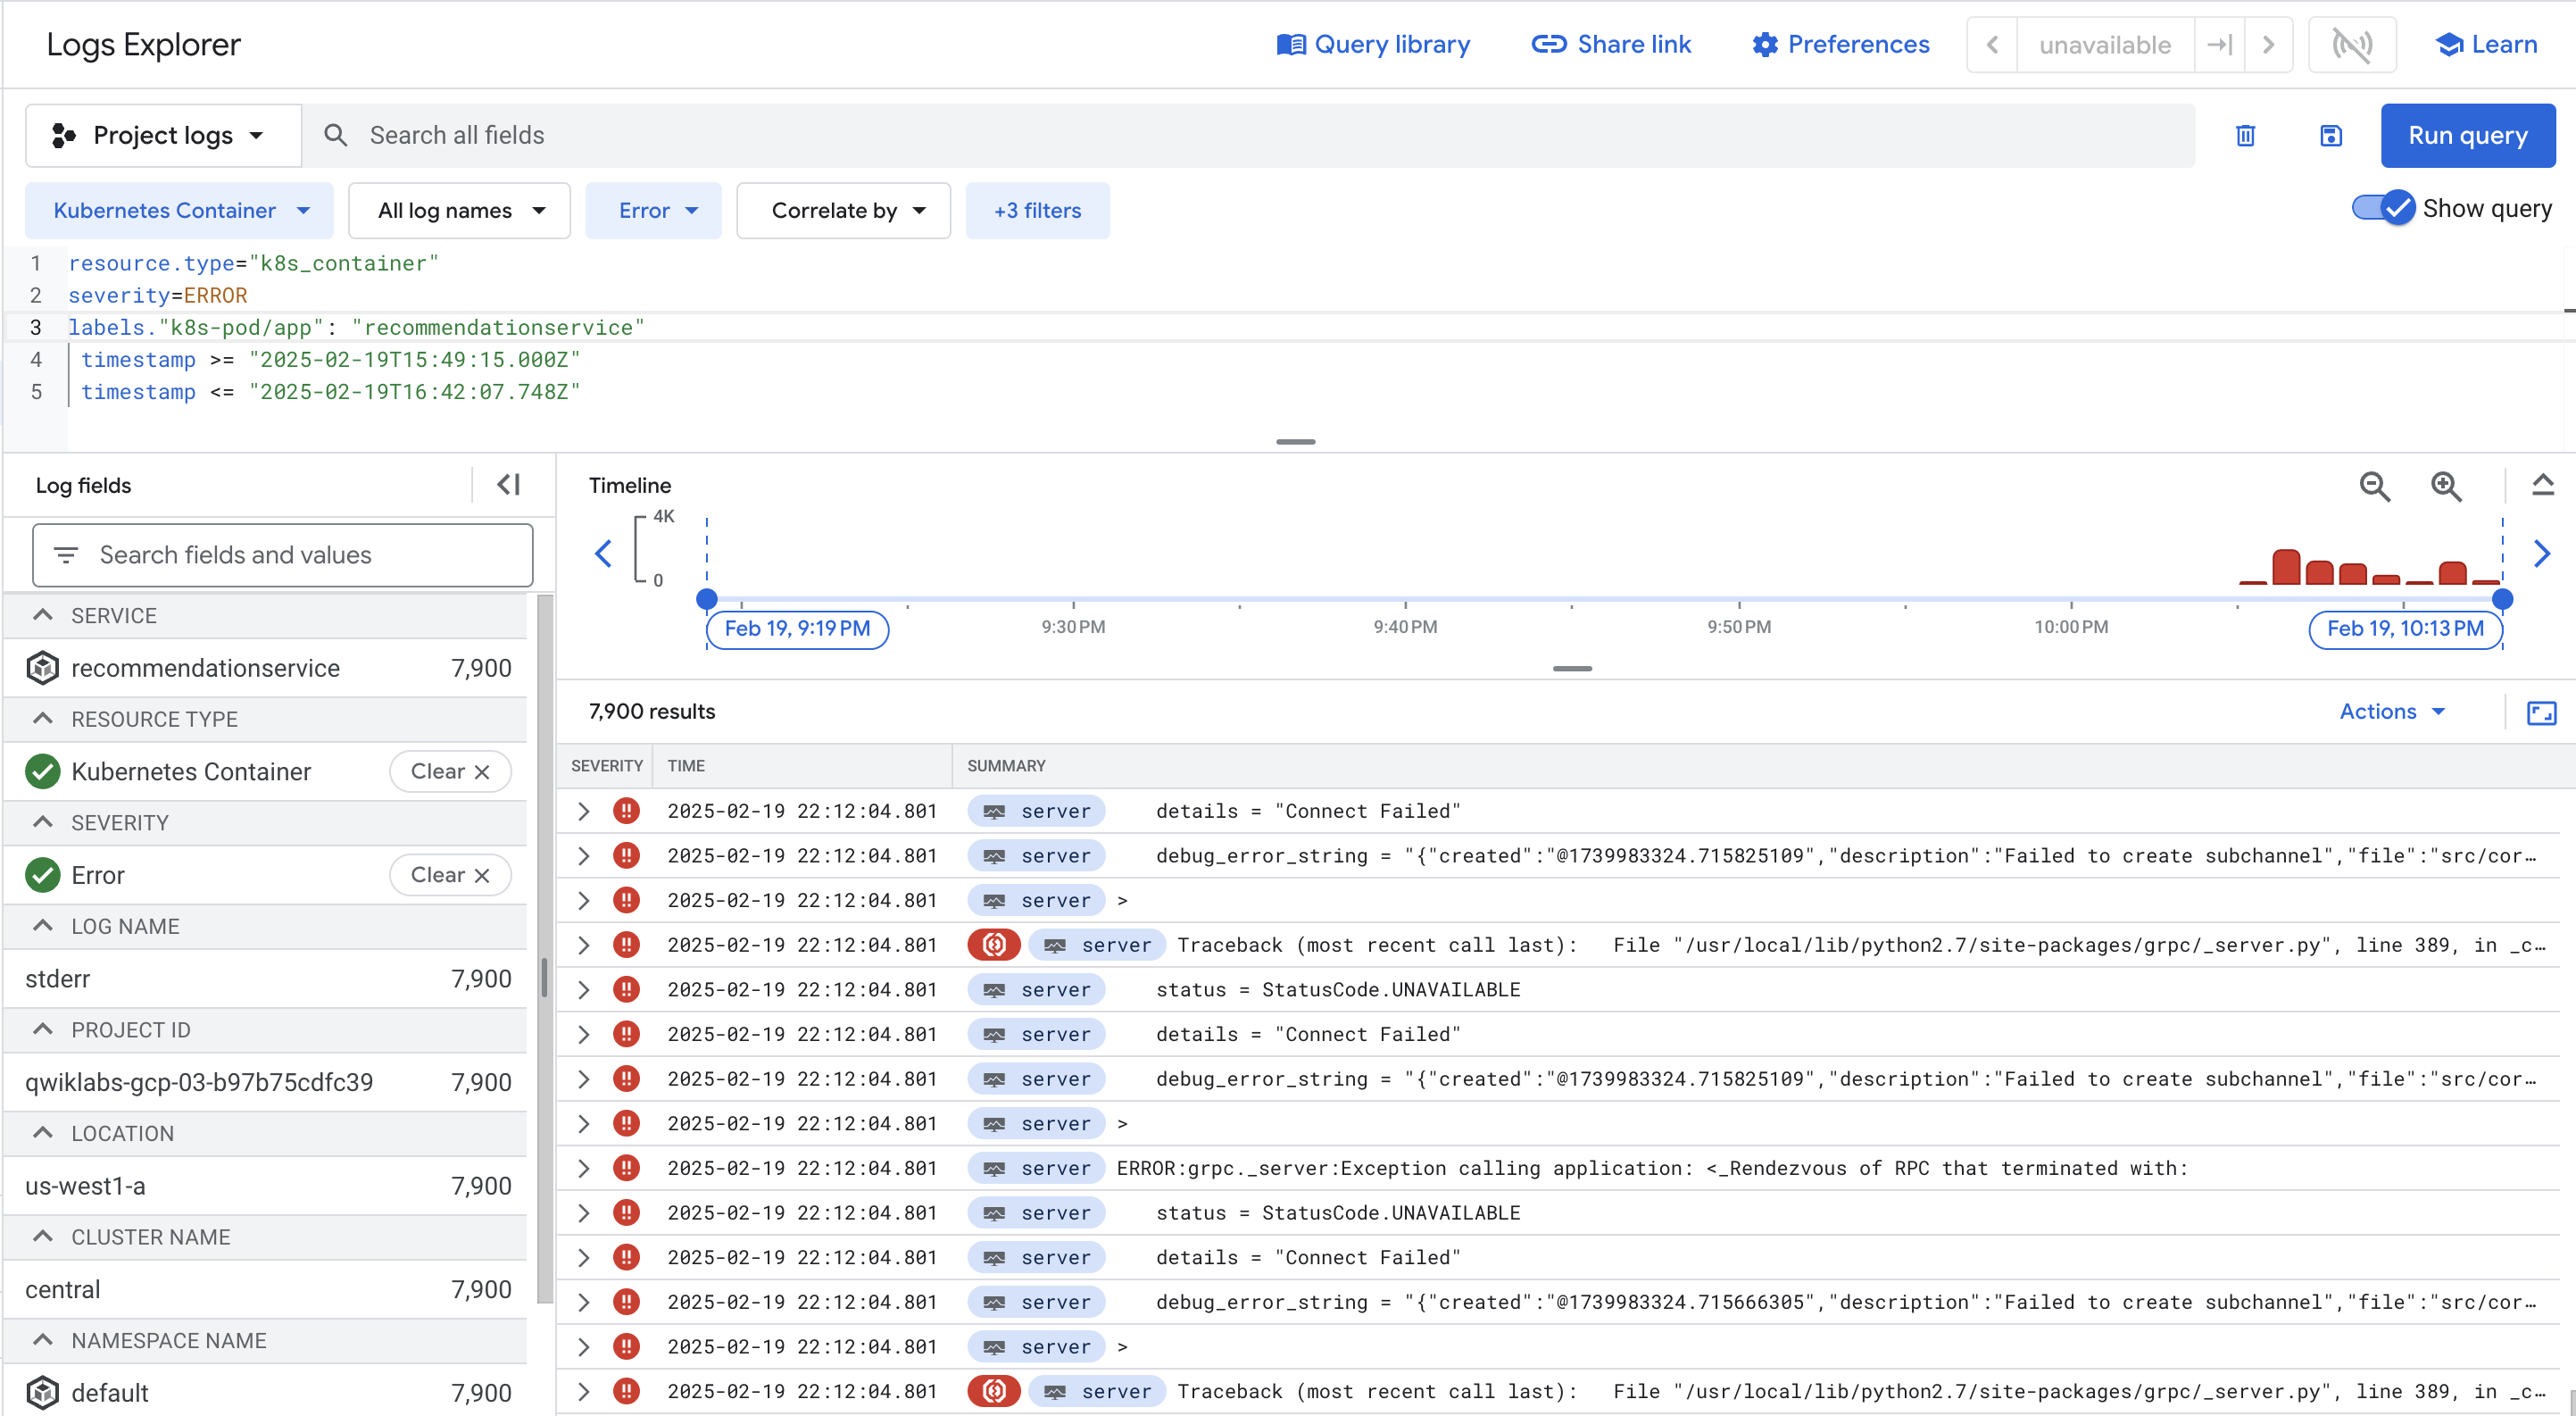Image resolution: width=2576 pixels, height=1416 pixels.
Task: Click the save query icon
Action: point(2331,135)
